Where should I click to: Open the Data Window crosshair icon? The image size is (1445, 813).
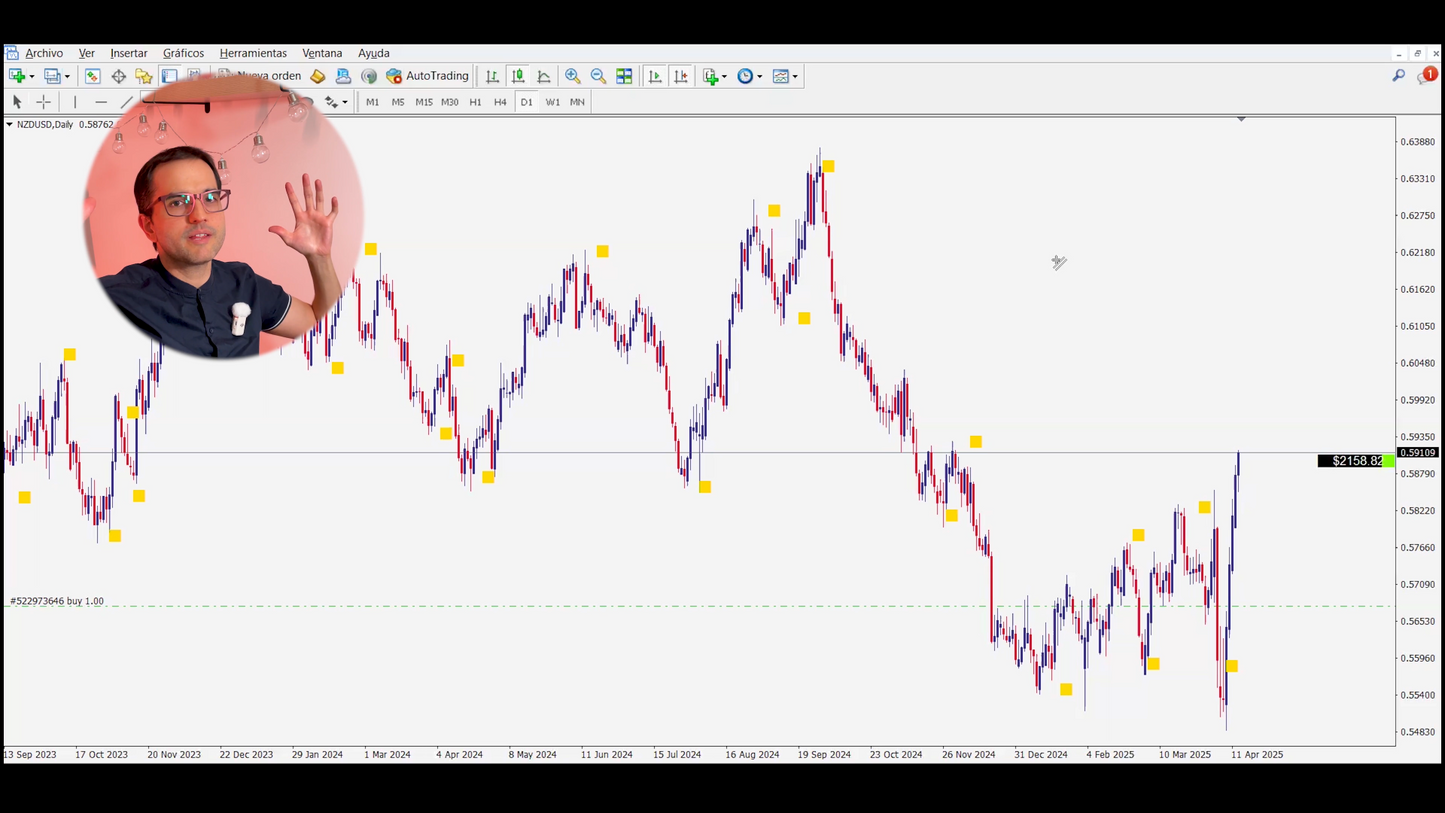pos(118,76)
